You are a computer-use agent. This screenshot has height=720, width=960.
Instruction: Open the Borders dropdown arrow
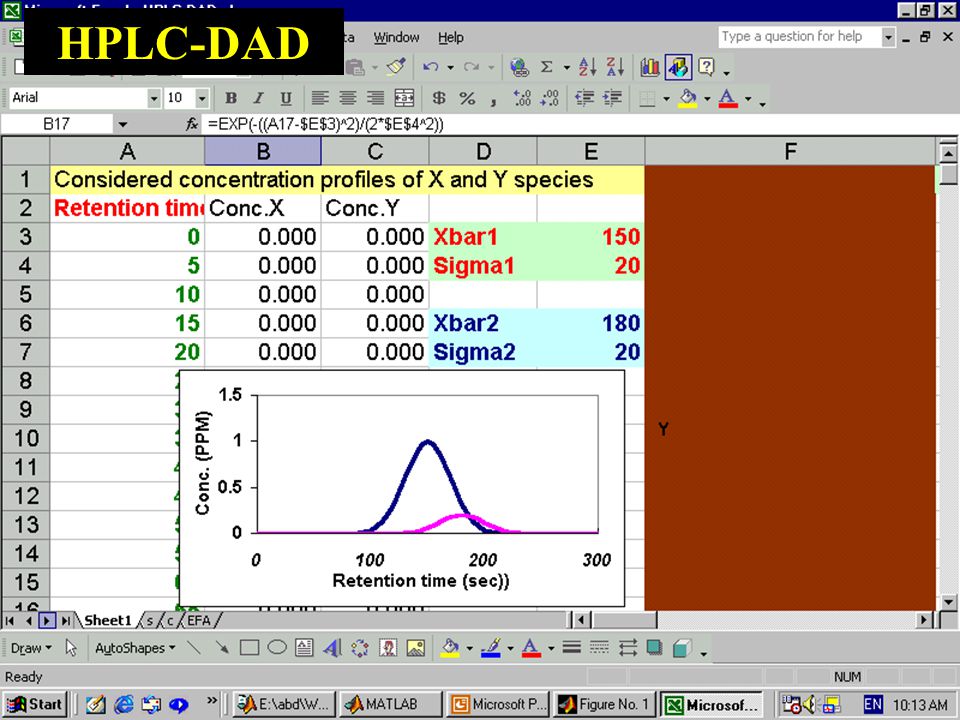(x=667, y=99)
